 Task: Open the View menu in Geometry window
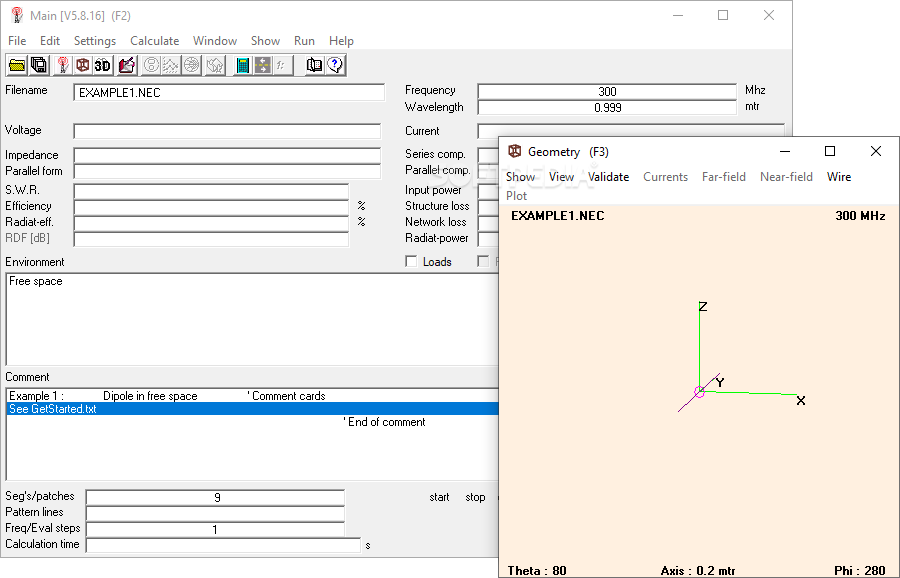[x=561, y=177]
